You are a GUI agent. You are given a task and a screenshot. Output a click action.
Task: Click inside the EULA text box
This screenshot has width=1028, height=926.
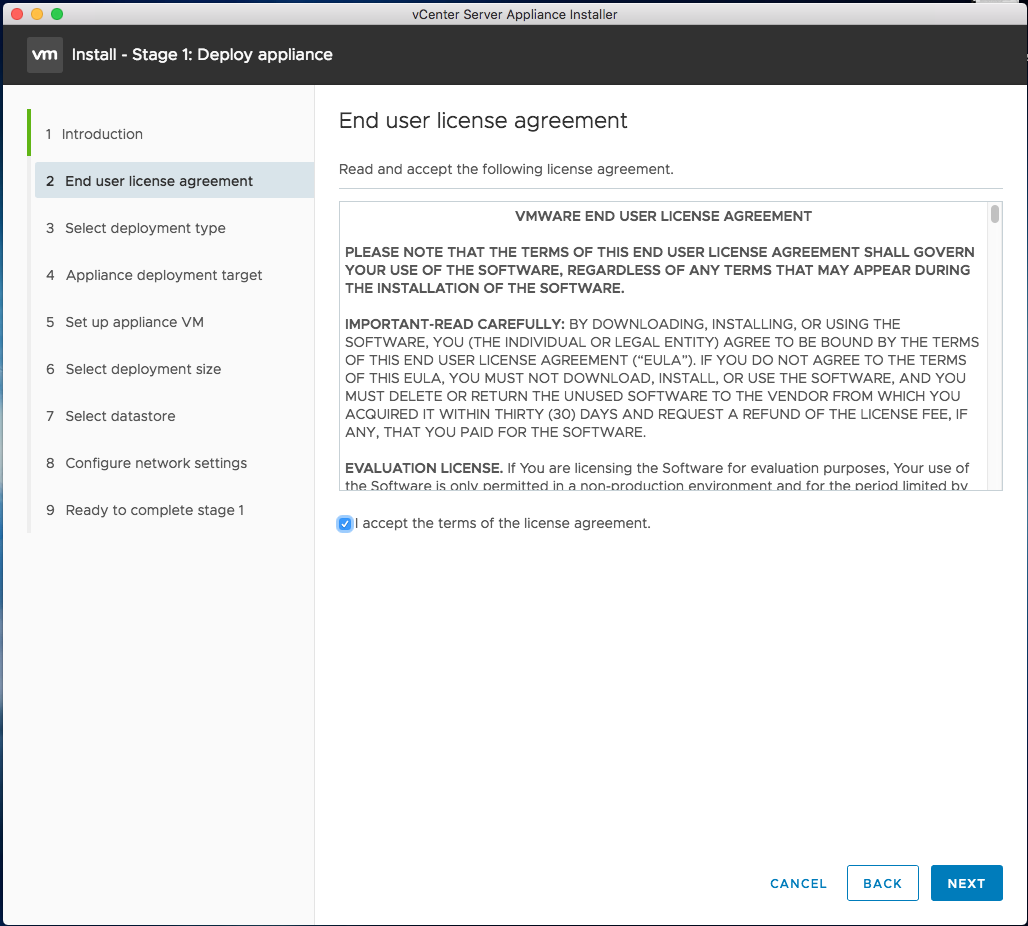660,380
